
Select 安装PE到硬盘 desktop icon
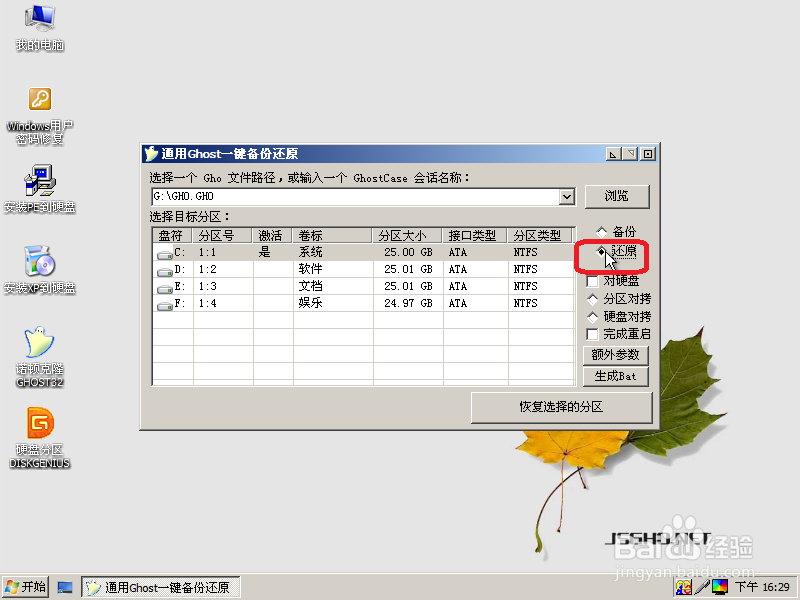[x=39, y=189]
